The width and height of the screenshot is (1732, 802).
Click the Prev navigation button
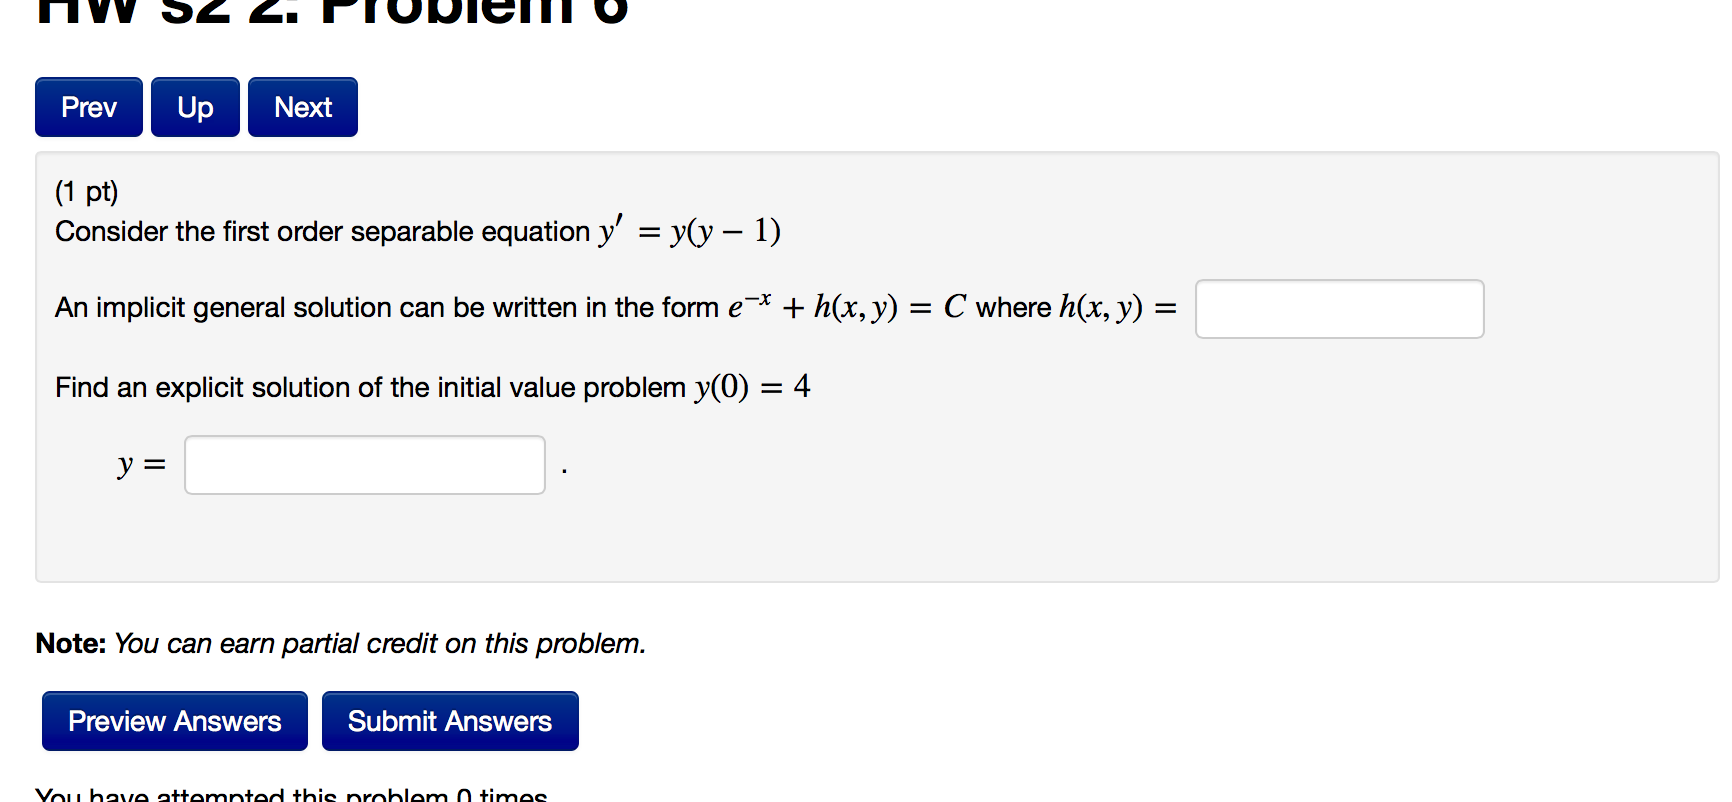click(x=89, y=107)
